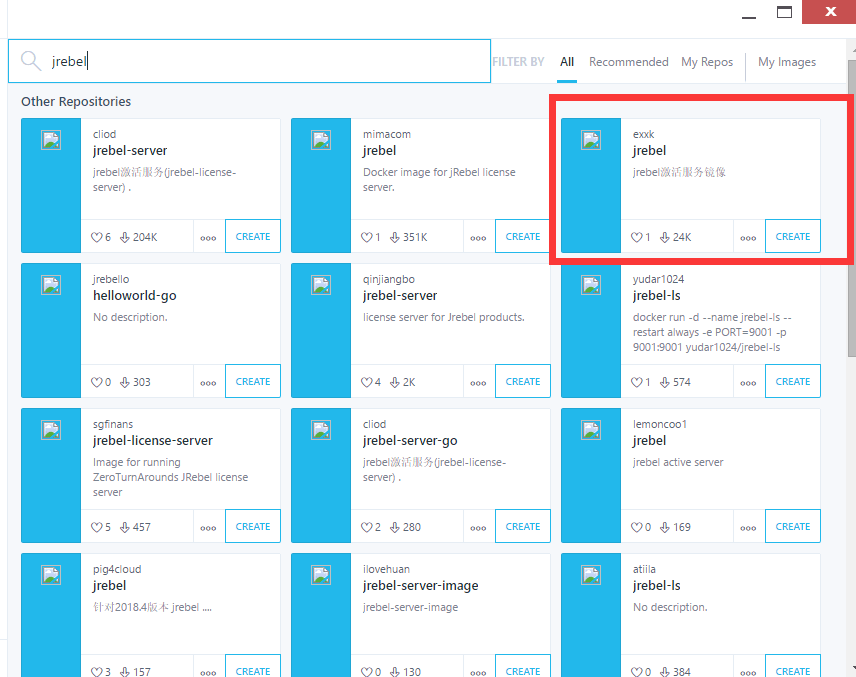Click image thumbnail of exxk jrebel
Viewport: 856px width, 677px height.
591,140
